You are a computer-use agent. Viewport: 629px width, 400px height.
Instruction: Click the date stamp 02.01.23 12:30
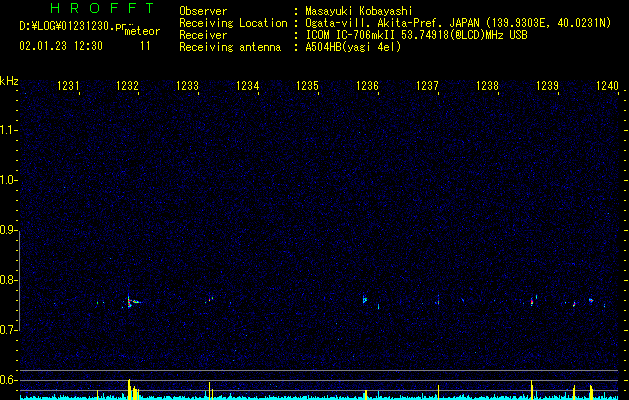tap(61, 46)
